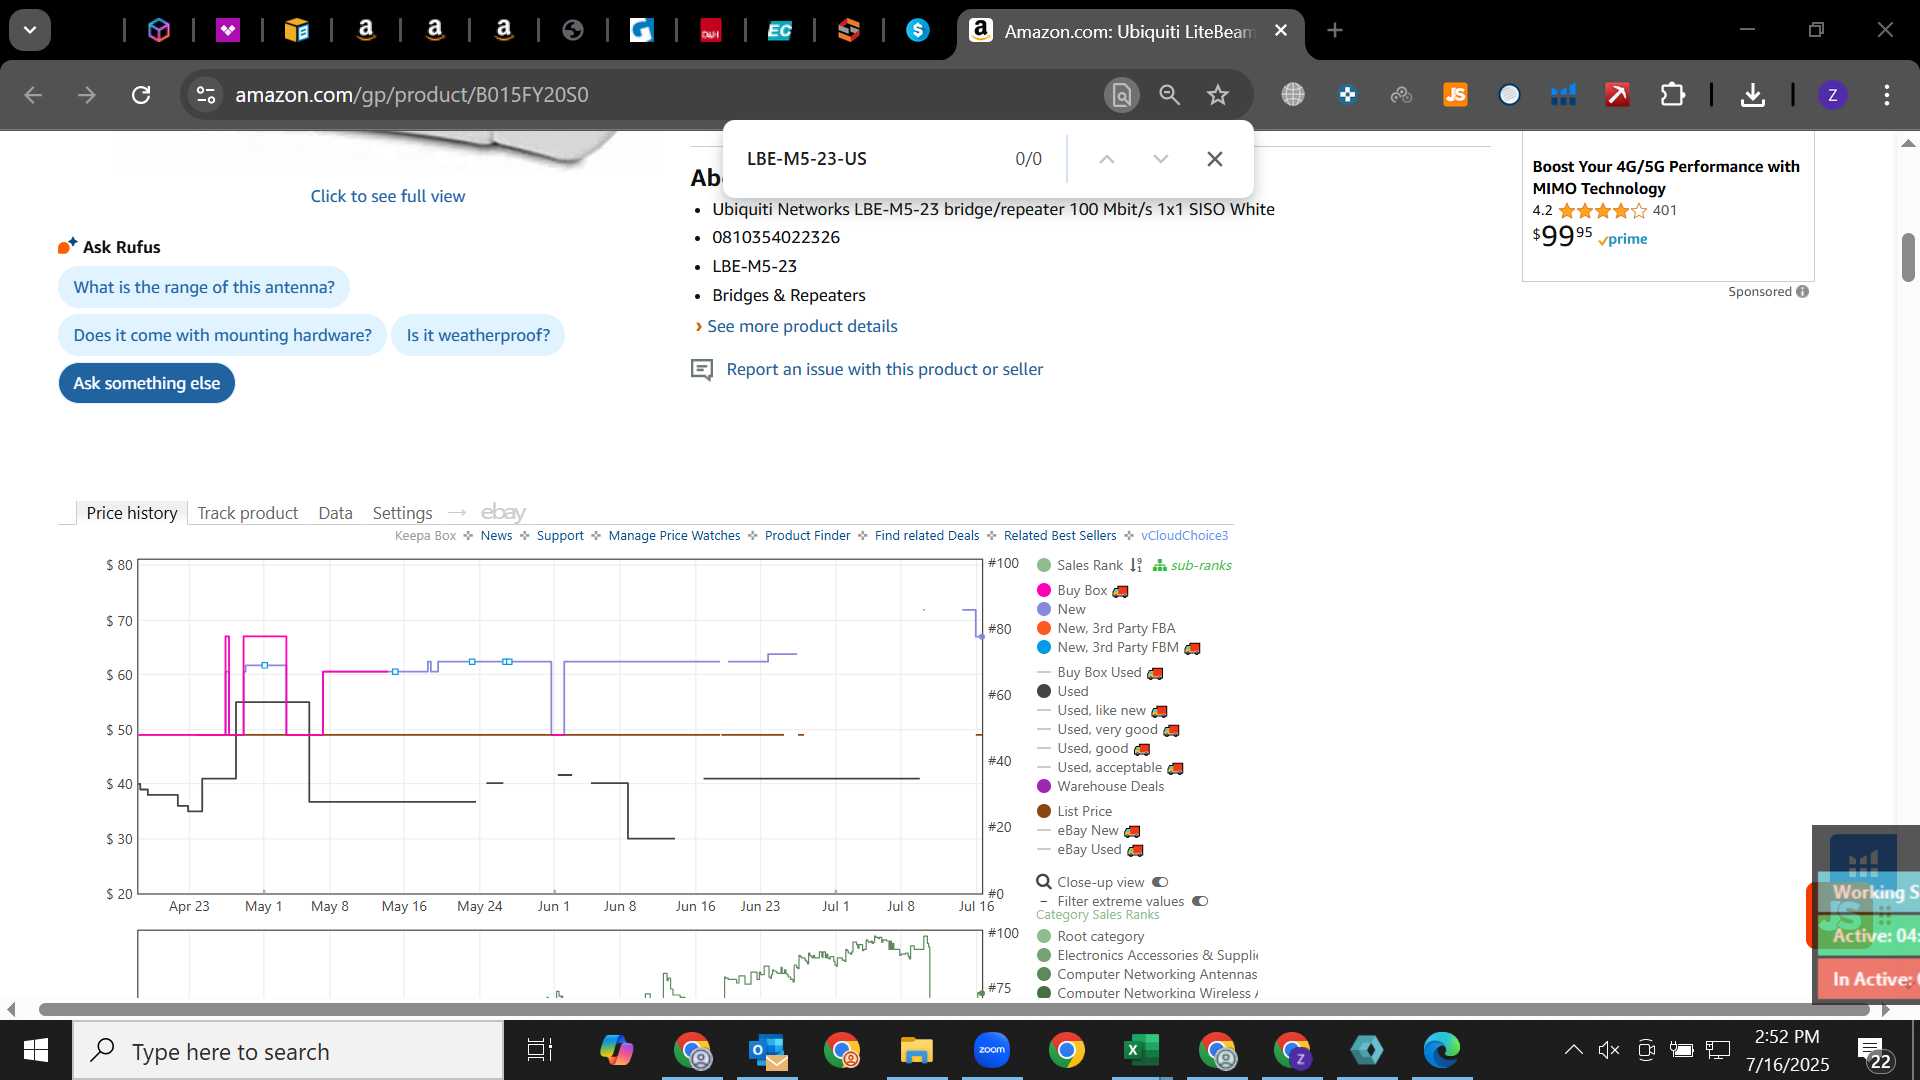Open Chrome three-dot menu
1920x1080 pixels.
click(x=1886, y=95)
